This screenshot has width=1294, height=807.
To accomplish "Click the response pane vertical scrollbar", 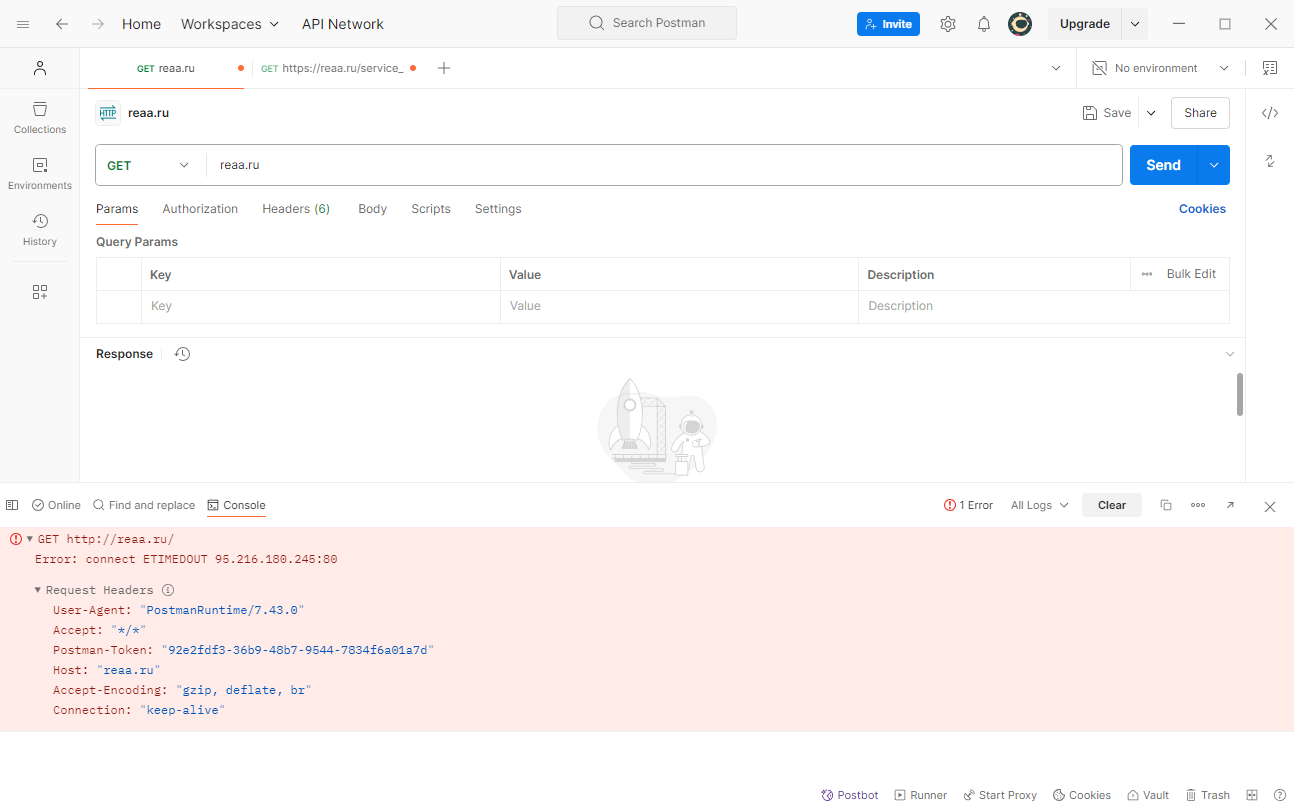I will [x=1240, y=394].
